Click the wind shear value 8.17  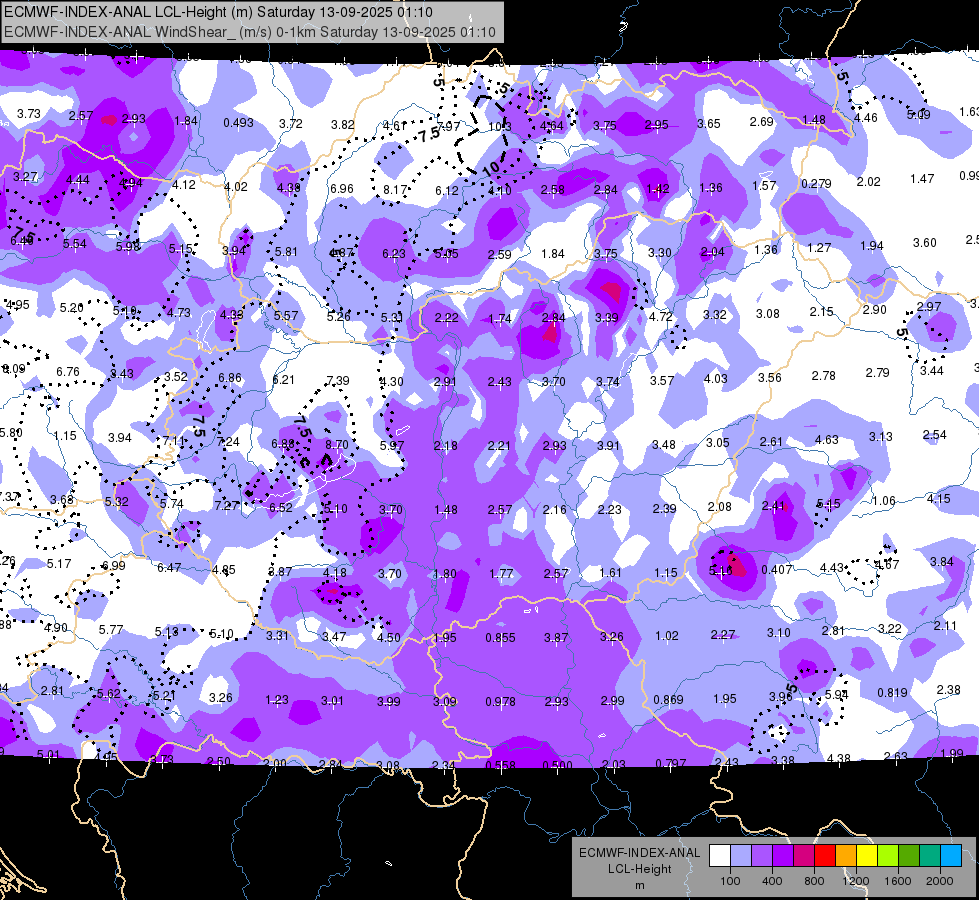tap(395, 189)
